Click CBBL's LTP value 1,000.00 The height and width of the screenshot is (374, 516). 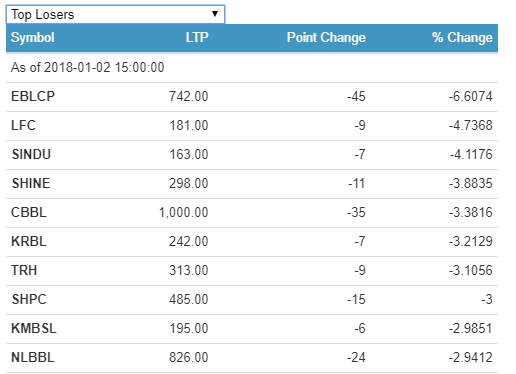(184, 213)
